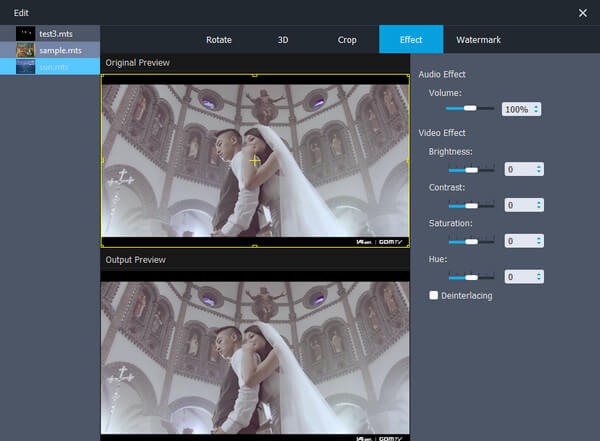This screenshot has width=600, height=441.
Task: Click the right-middle crop handle
Action: pyautogui.click(x=408, y=161)
